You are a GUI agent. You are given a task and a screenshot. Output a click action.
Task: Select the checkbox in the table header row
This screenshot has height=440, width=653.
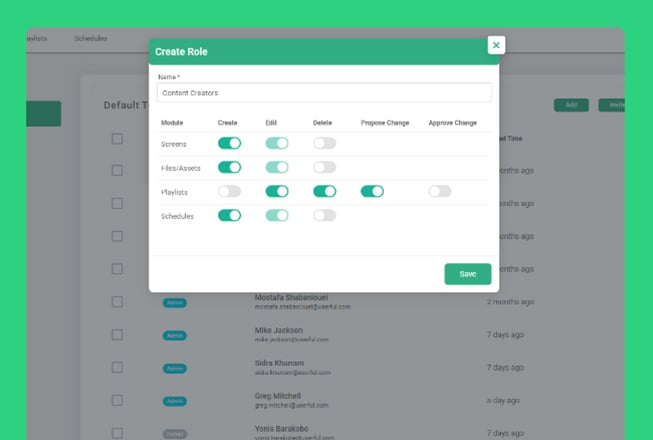click(117, 139)
